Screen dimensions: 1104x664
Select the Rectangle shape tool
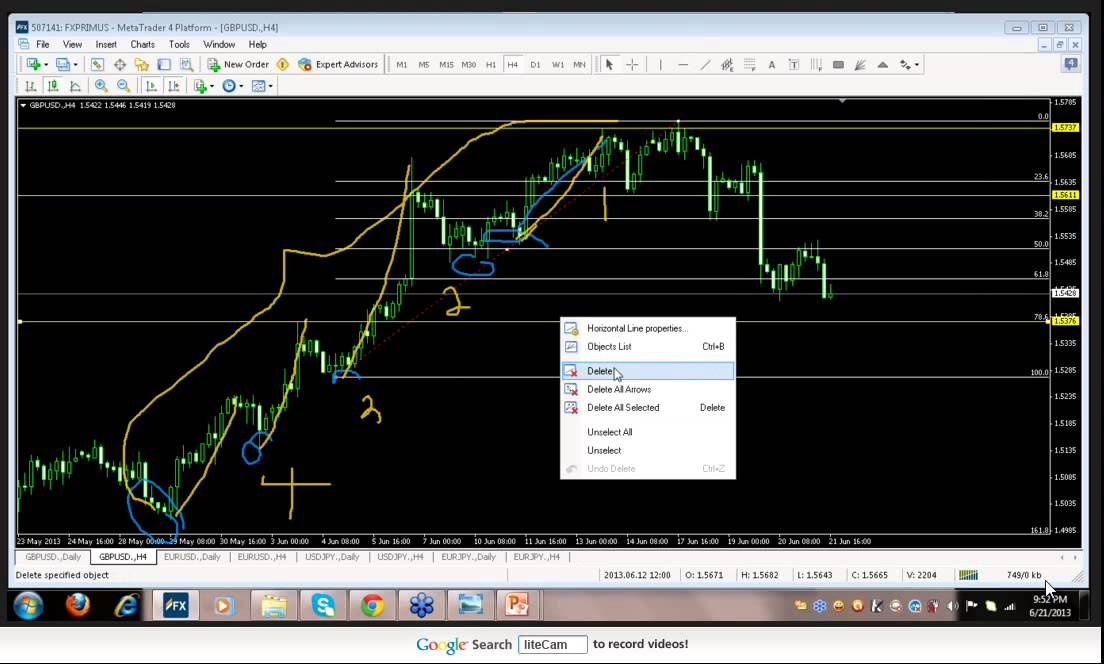[839, 64]
